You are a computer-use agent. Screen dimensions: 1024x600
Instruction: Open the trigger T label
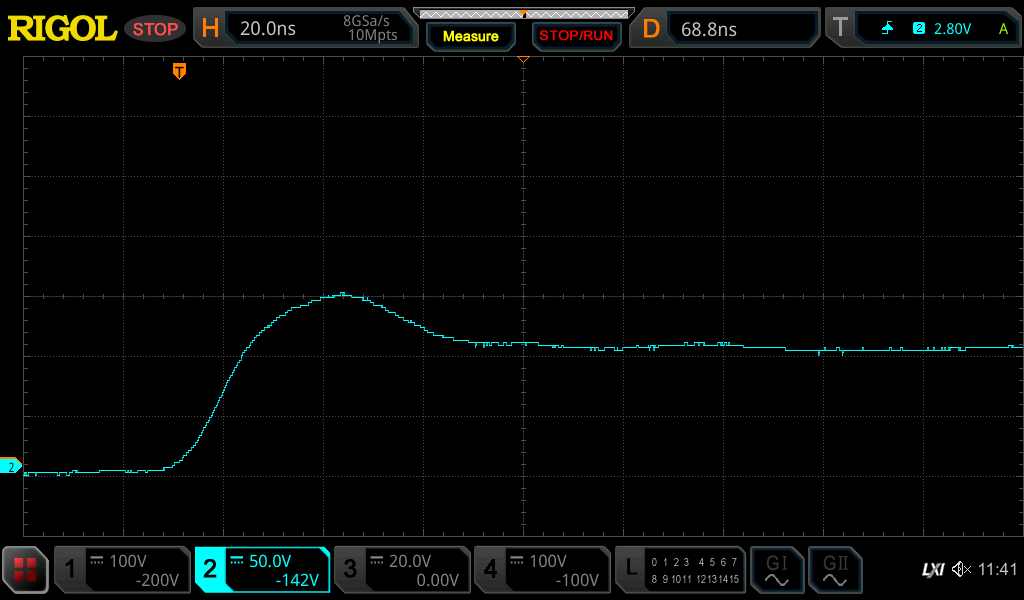point(840,28)
